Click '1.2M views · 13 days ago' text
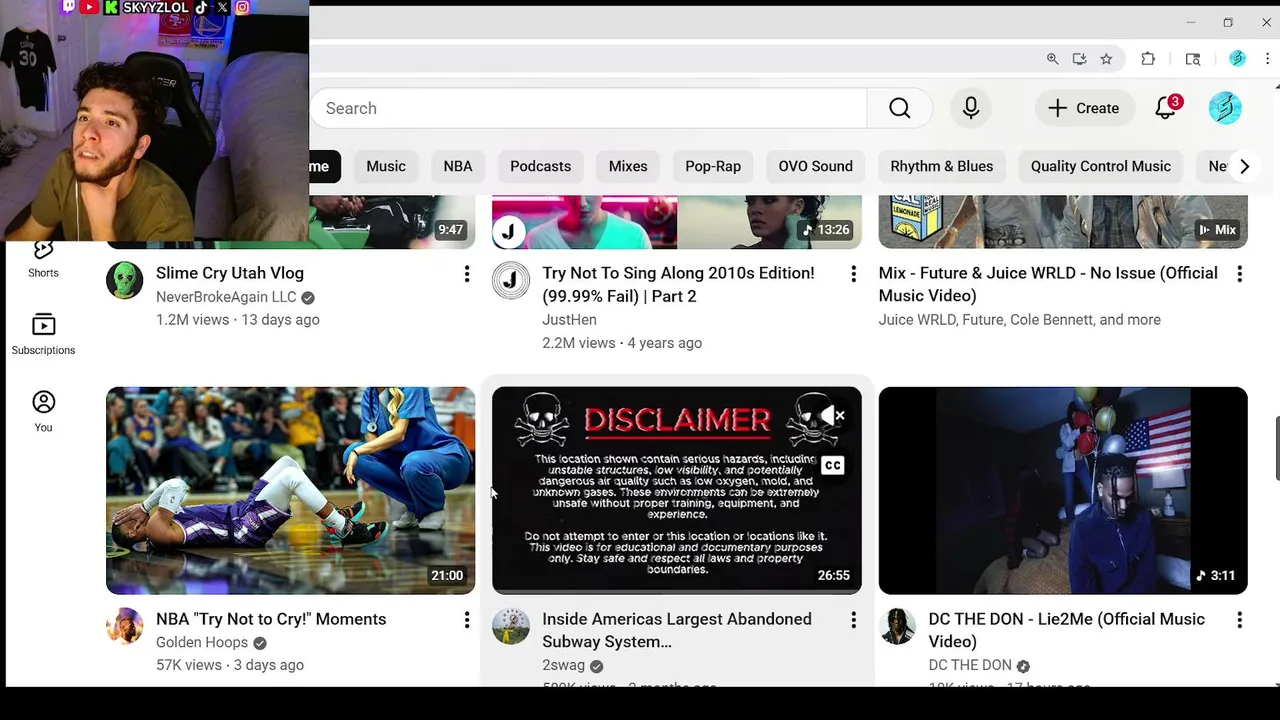The image size is (1280, 720). point(238,320)
